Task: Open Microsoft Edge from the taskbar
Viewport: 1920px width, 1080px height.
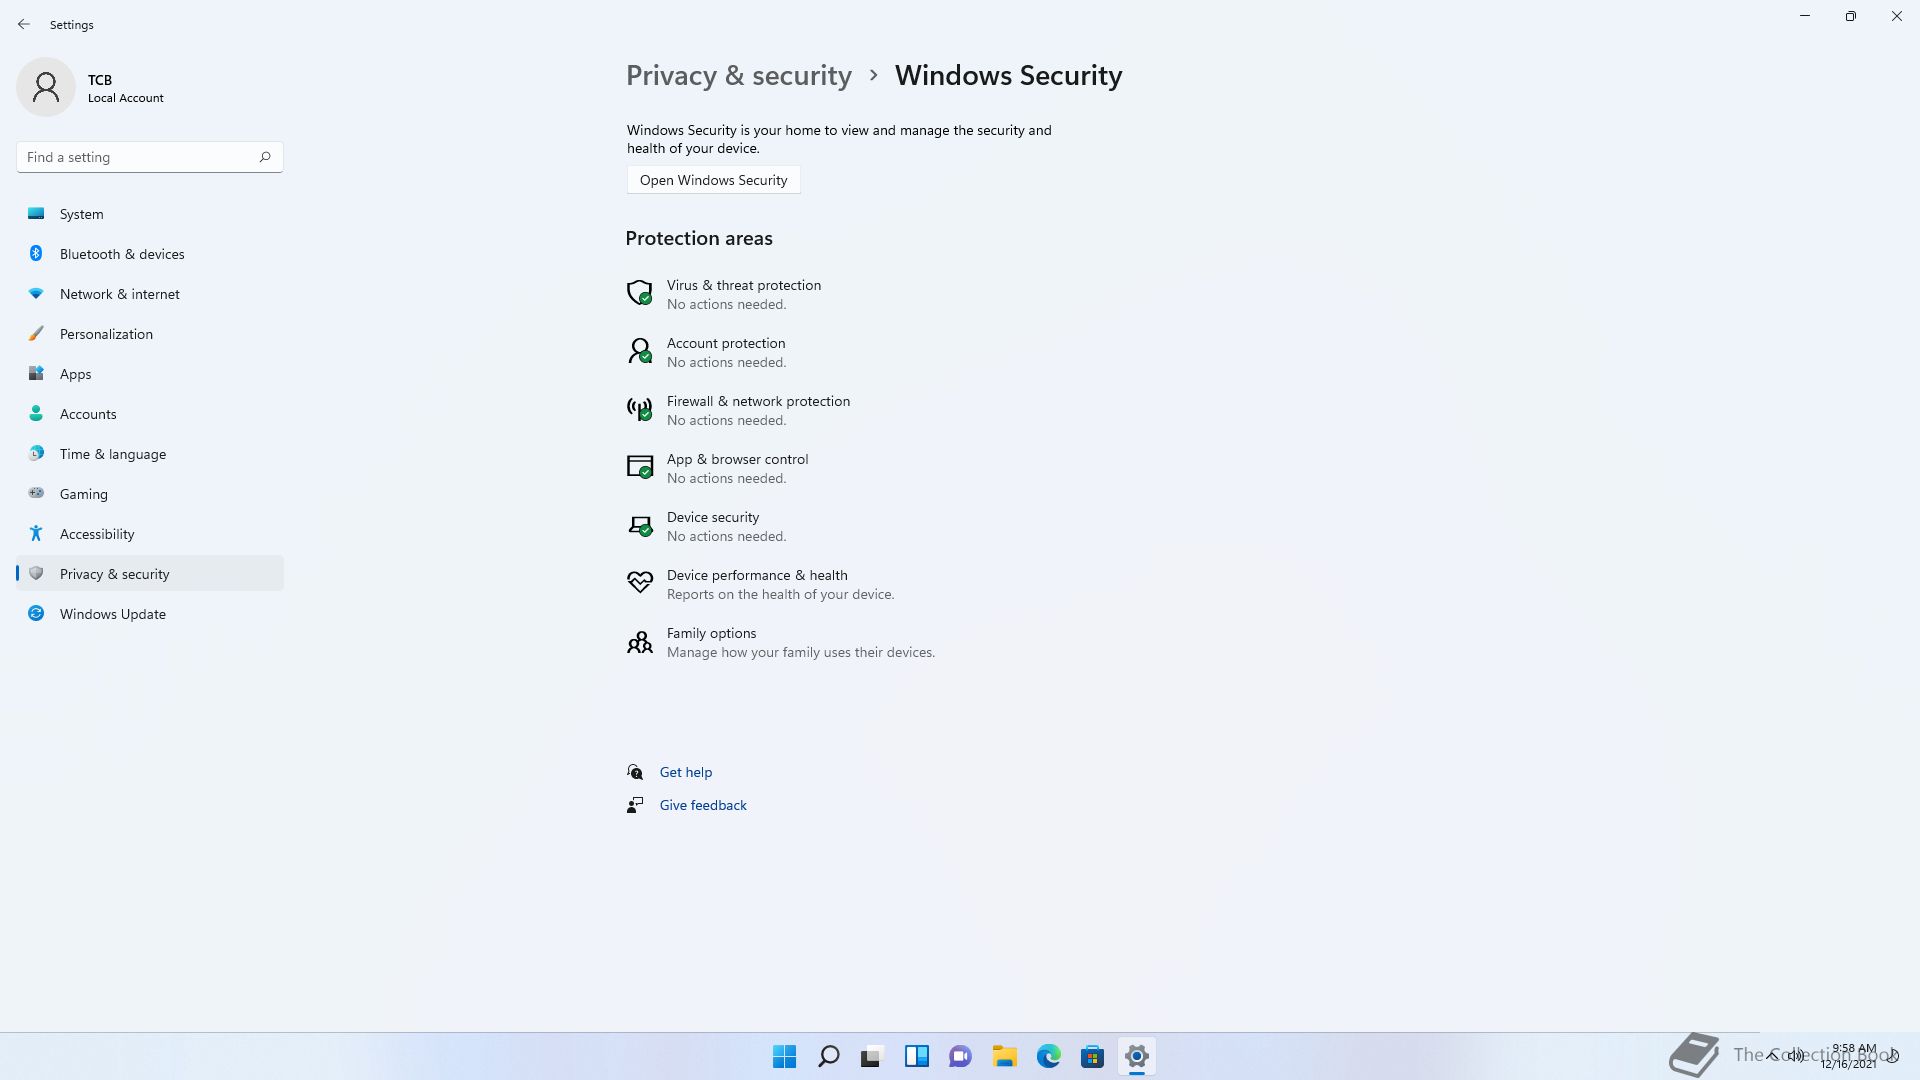Action: 1048,1056
